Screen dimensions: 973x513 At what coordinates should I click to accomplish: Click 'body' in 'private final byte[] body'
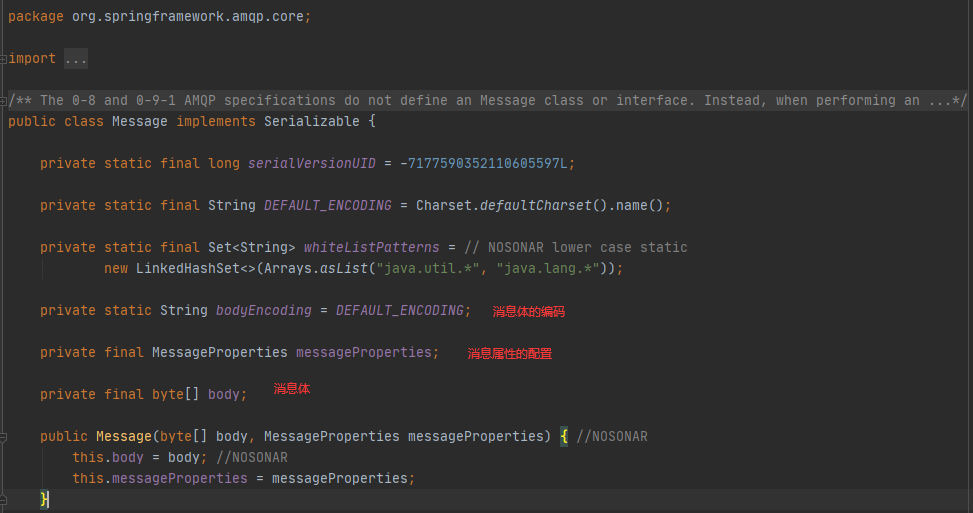pos(223,395)
